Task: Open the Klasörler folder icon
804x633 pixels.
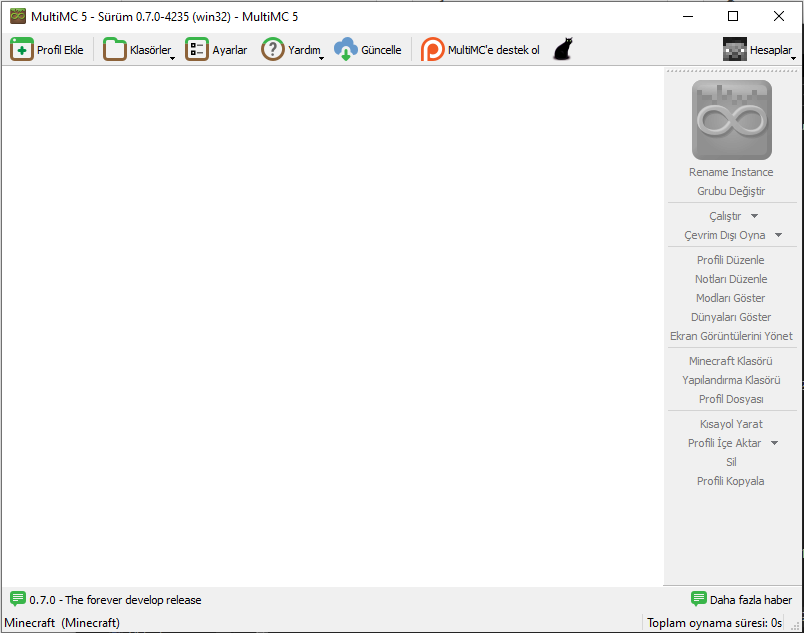Action: [x=114, y=50]
